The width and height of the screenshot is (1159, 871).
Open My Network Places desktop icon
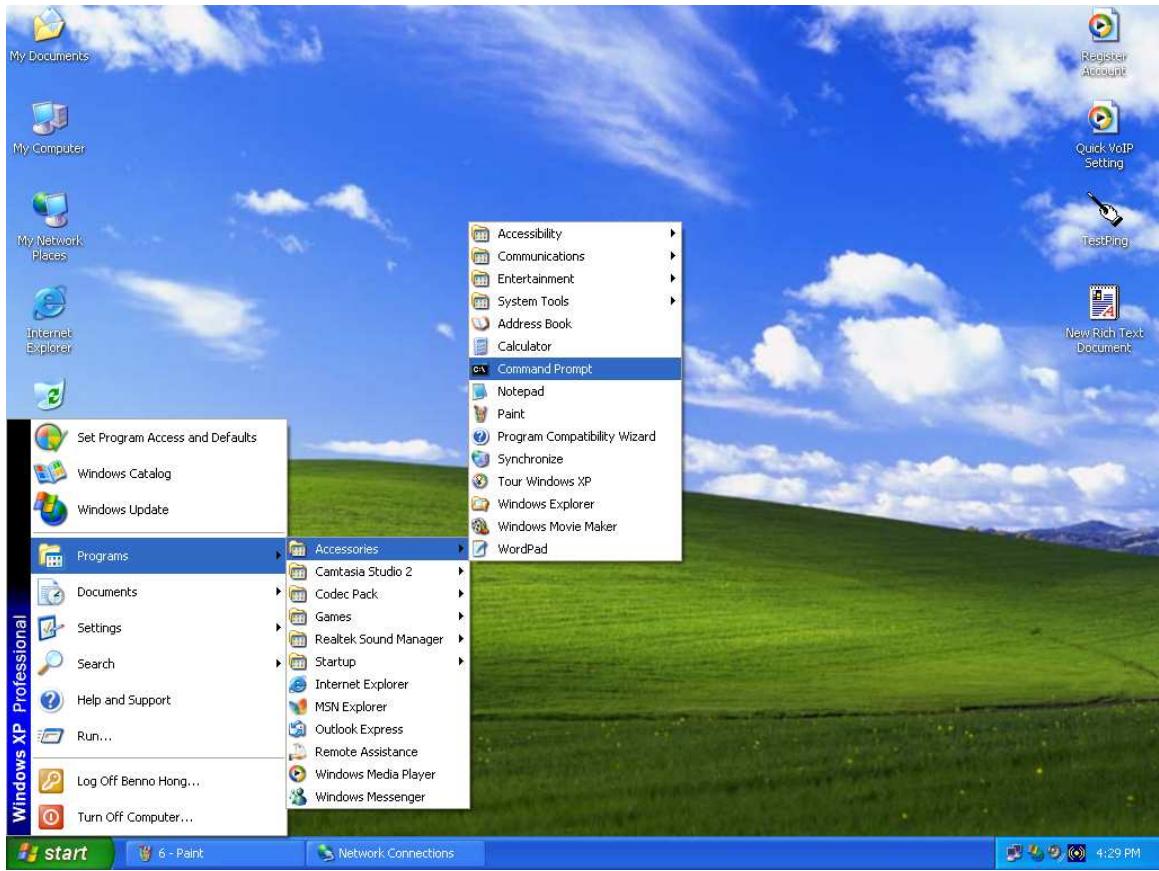click(50, 226)
